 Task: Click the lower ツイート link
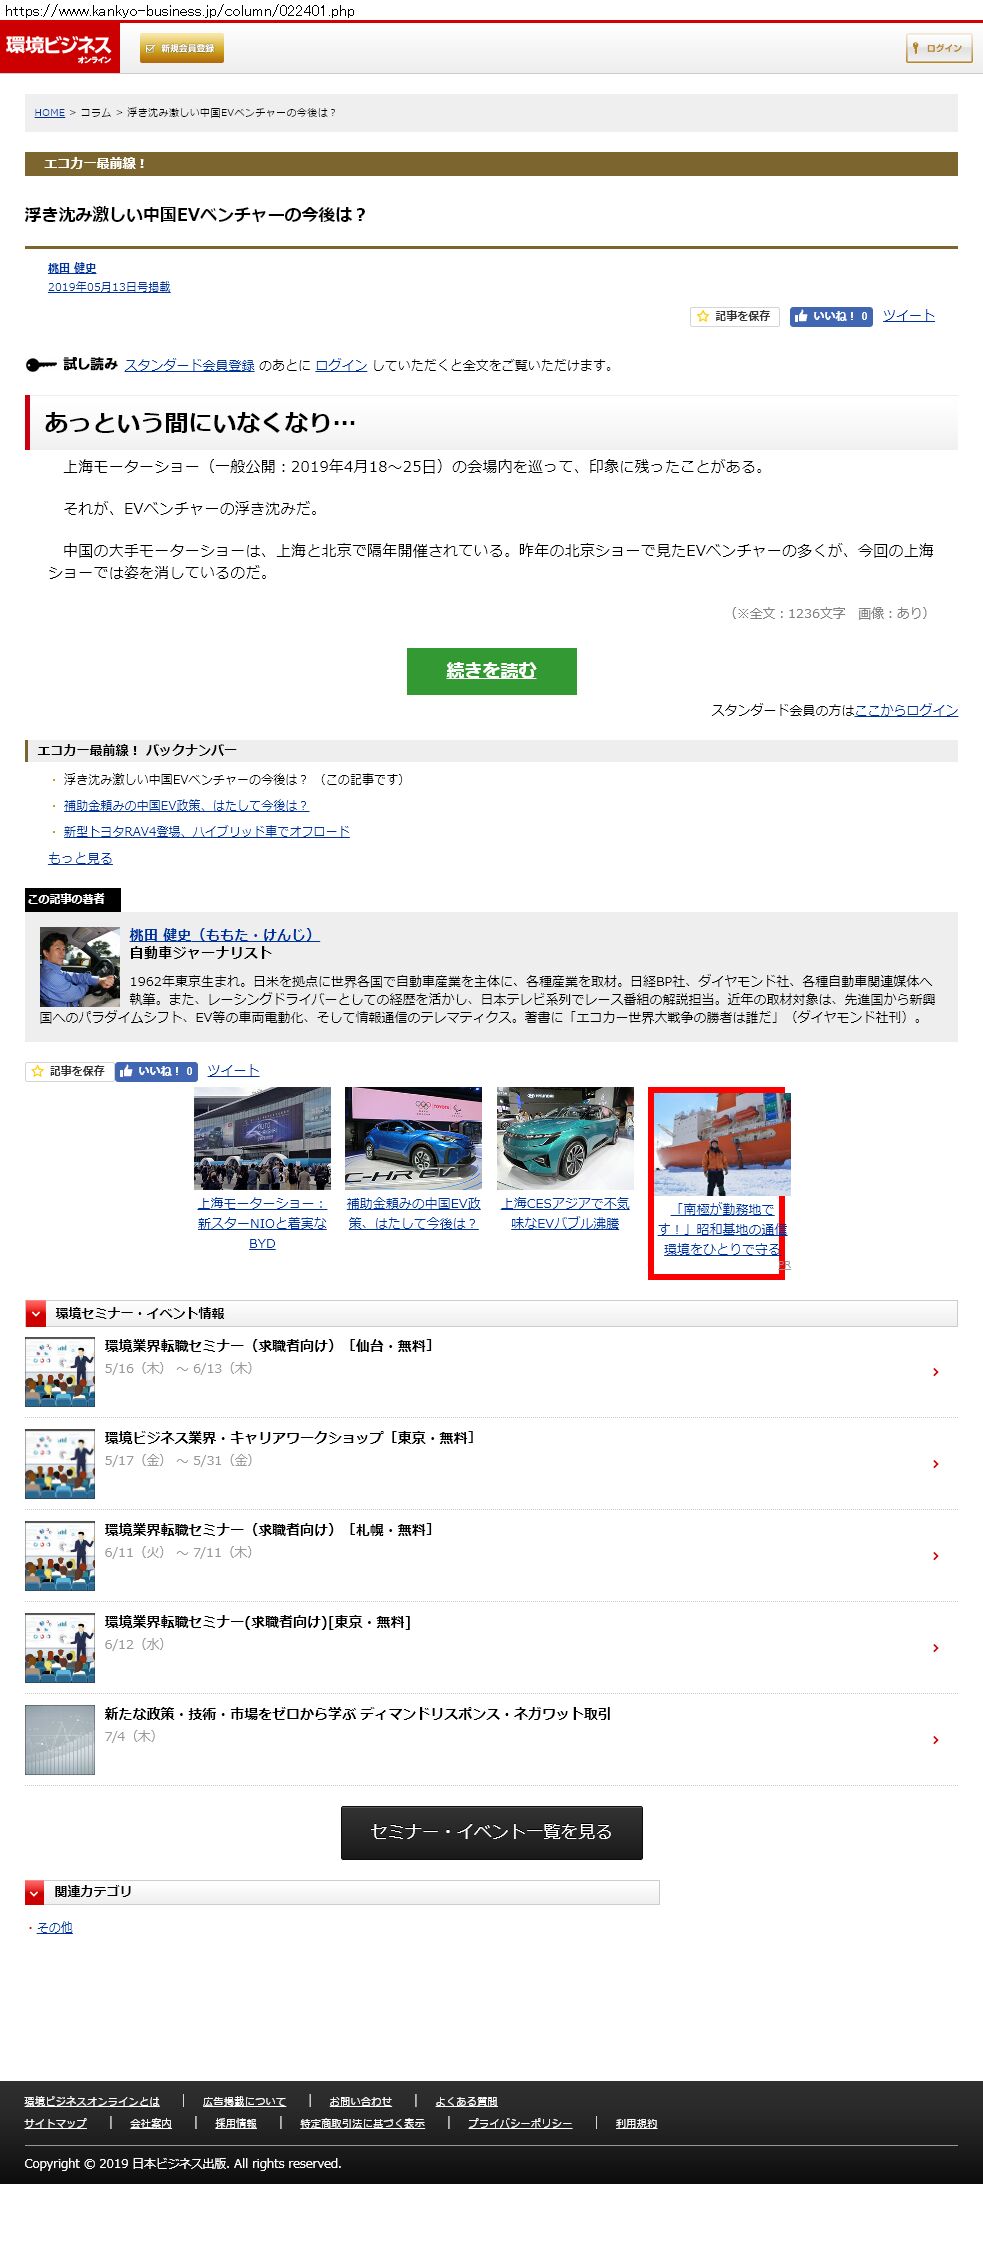[233, 1071]
